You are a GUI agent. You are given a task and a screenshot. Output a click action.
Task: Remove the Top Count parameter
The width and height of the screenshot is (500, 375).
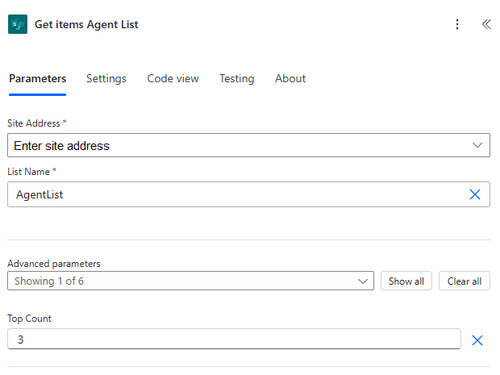point(477,340)
